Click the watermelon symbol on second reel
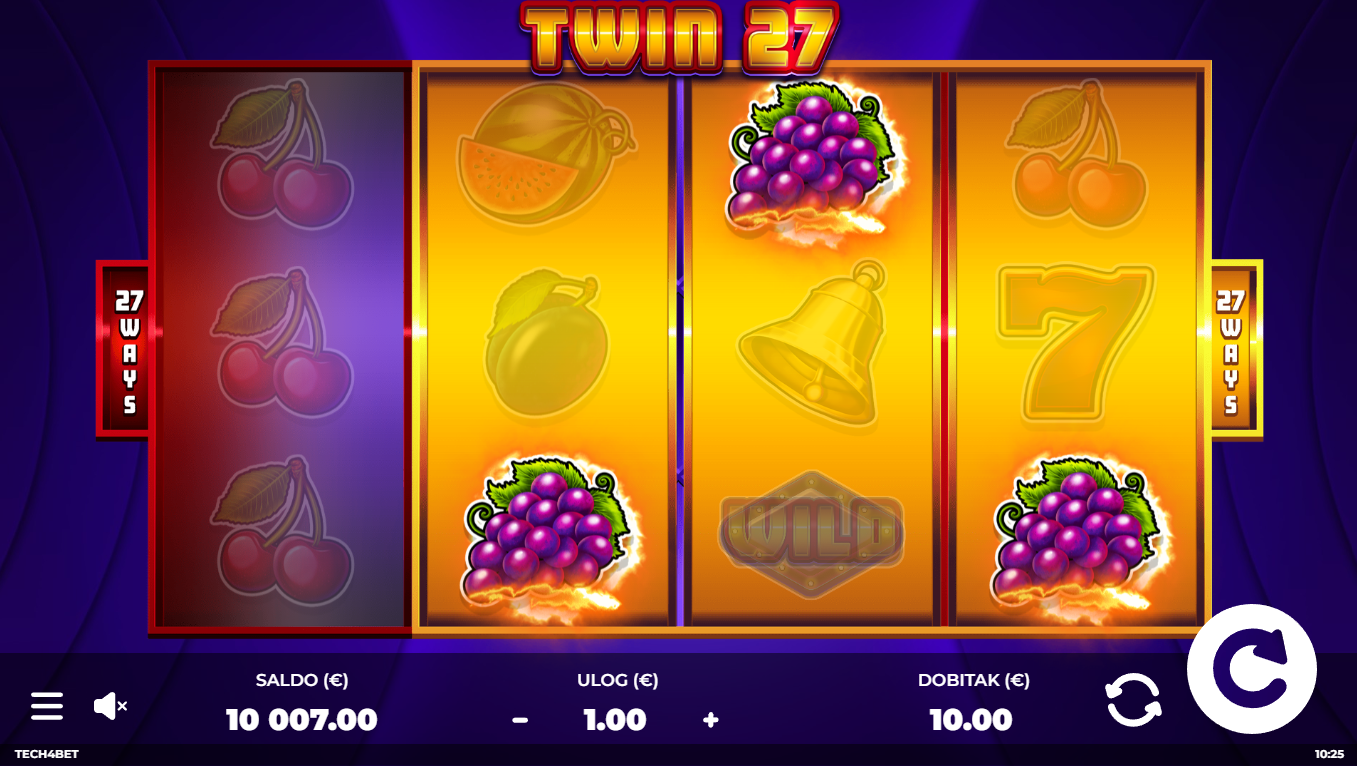 tap(546, 154)
